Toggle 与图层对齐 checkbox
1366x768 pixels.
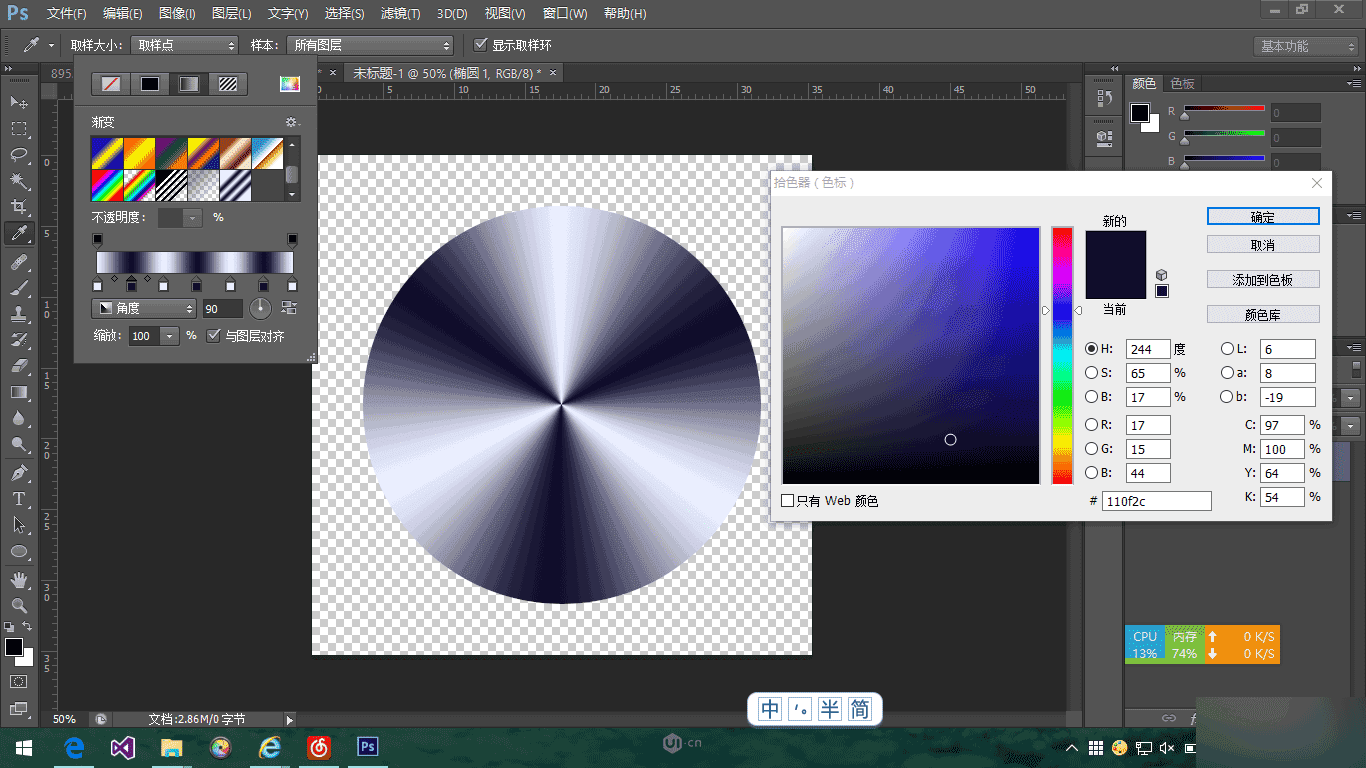pos(213,336)
